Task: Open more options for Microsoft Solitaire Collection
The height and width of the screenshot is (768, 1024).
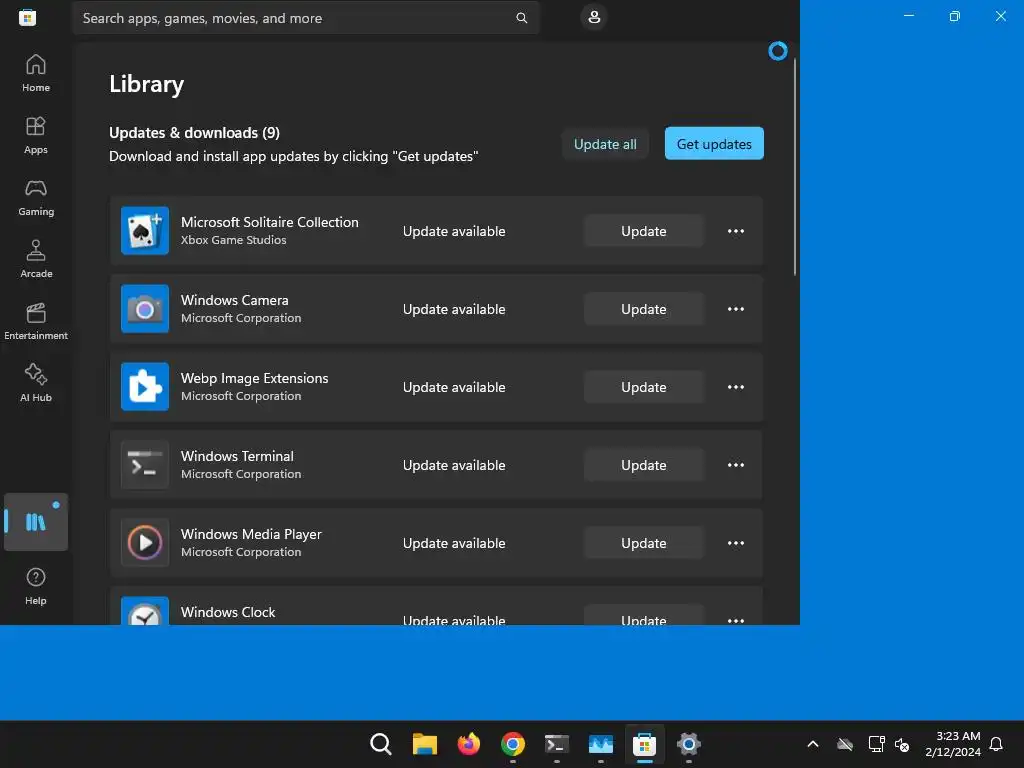Action: pyautogui.click(x=736, y=231)
